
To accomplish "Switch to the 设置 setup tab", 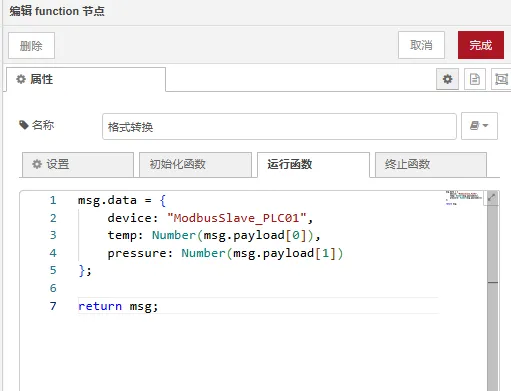I will tap(78, 165).
